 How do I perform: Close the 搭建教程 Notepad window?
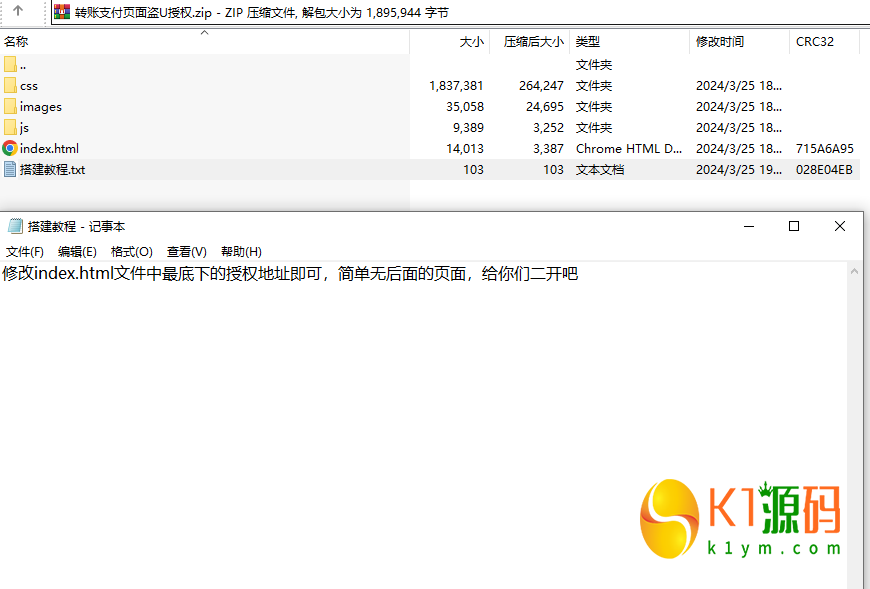840,226
